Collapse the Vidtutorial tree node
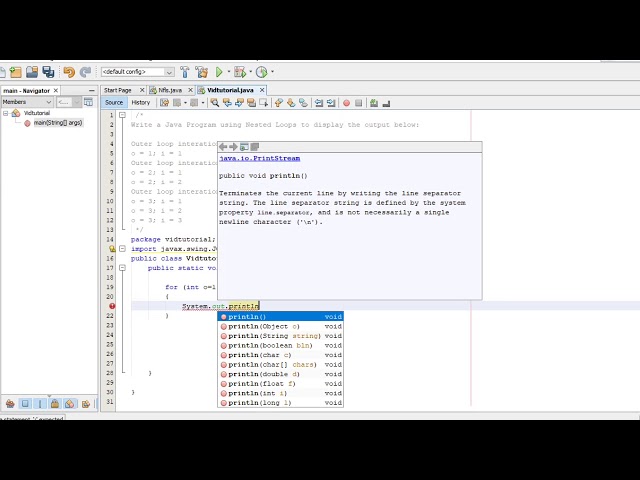640x480 pixels. tap(6, 113)
